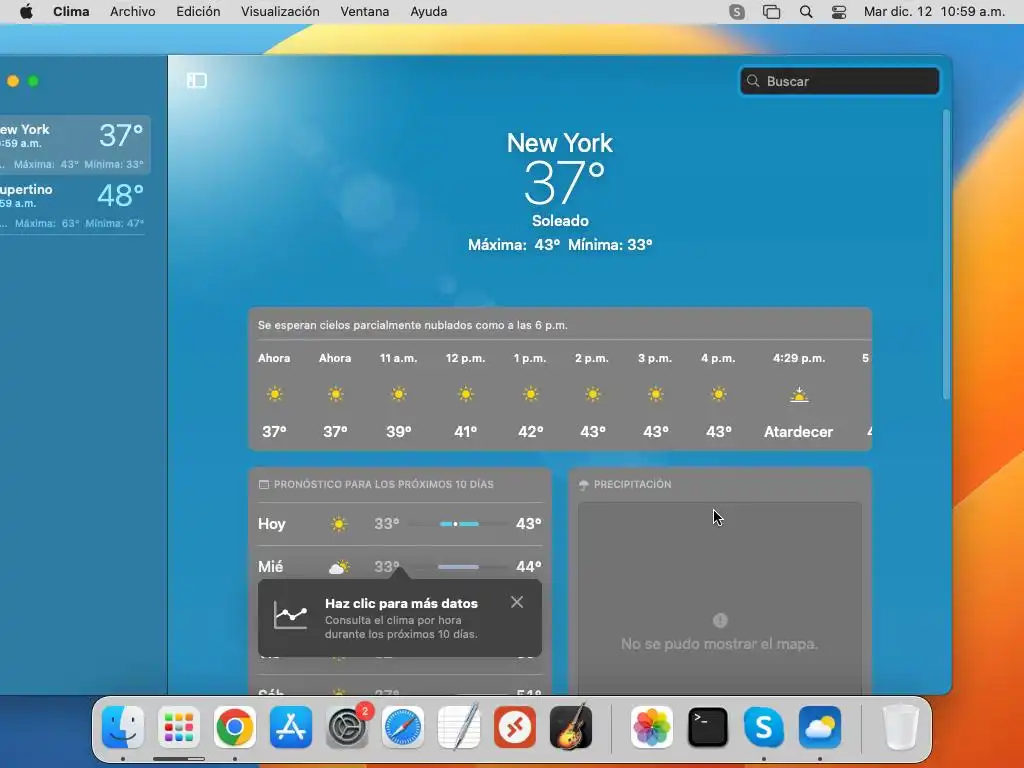Open Skype from the Dock
The width and height of the screenshot is (1024, 768).
(763, 727)
